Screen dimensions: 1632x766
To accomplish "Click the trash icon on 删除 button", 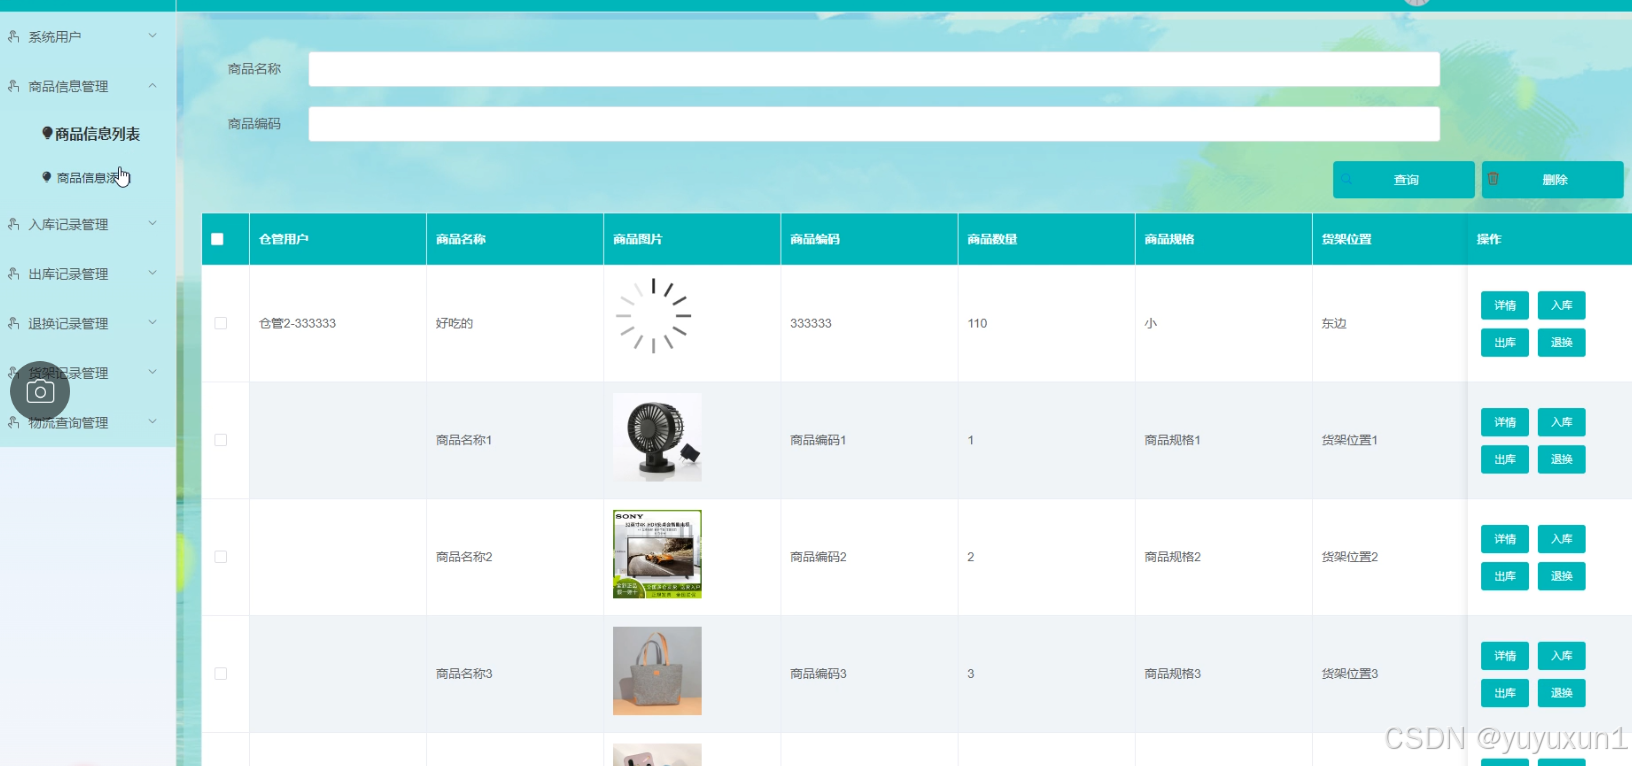I will [1493, 179].
